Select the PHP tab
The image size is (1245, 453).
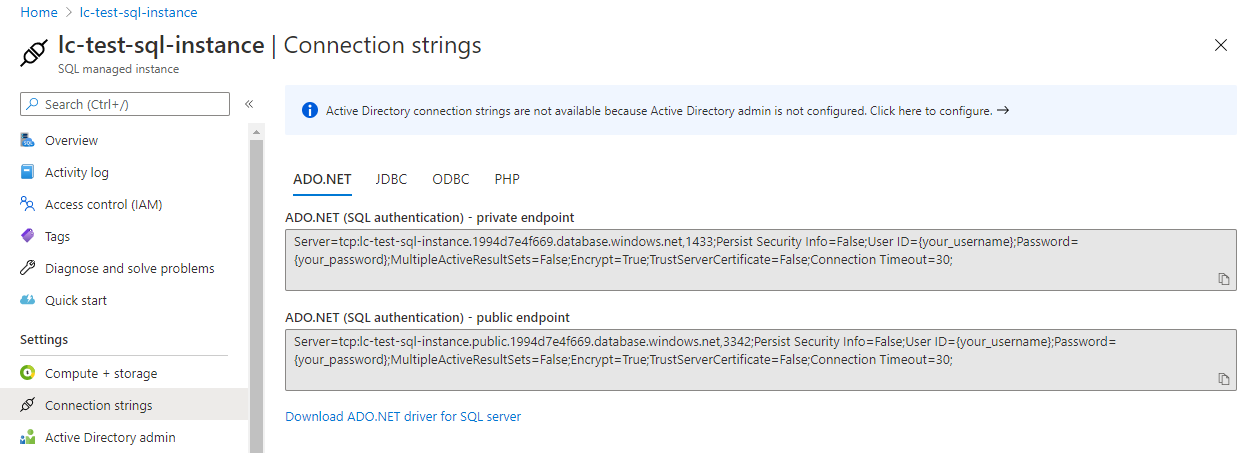[507, 179]
